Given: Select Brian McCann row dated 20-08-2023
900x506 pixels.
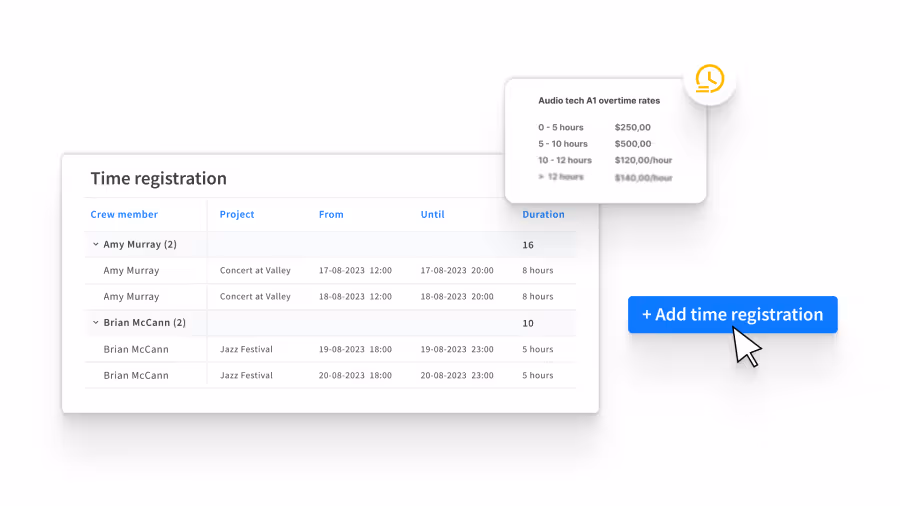Looking at the screenshot, I should 331,375.
